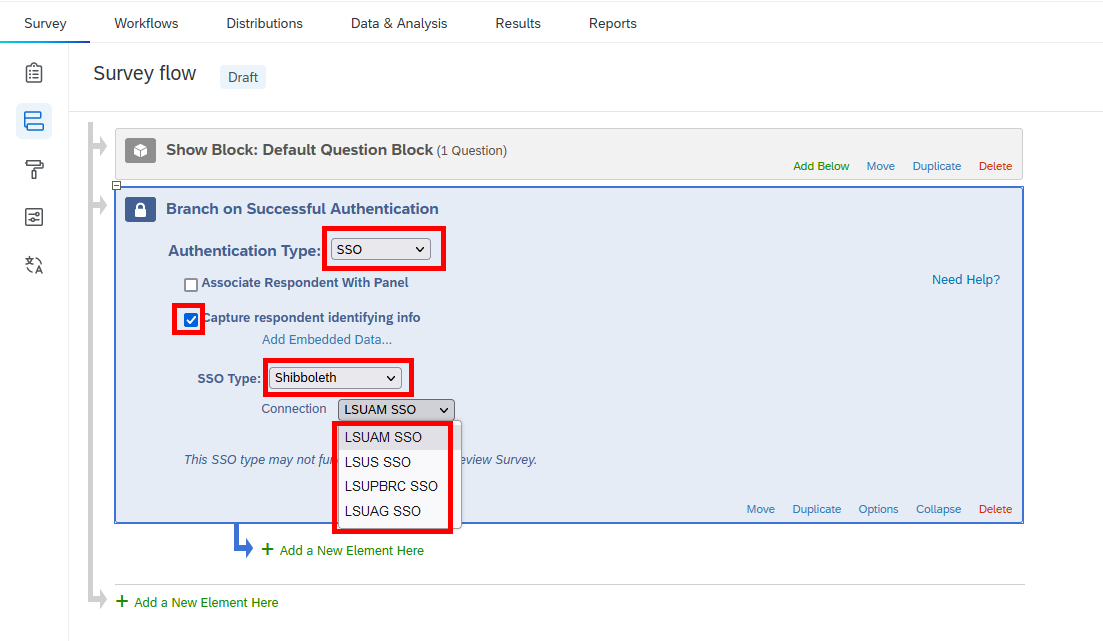Click bottom Add a New Element Here
1103x641 pixels.
pos(206,602)
